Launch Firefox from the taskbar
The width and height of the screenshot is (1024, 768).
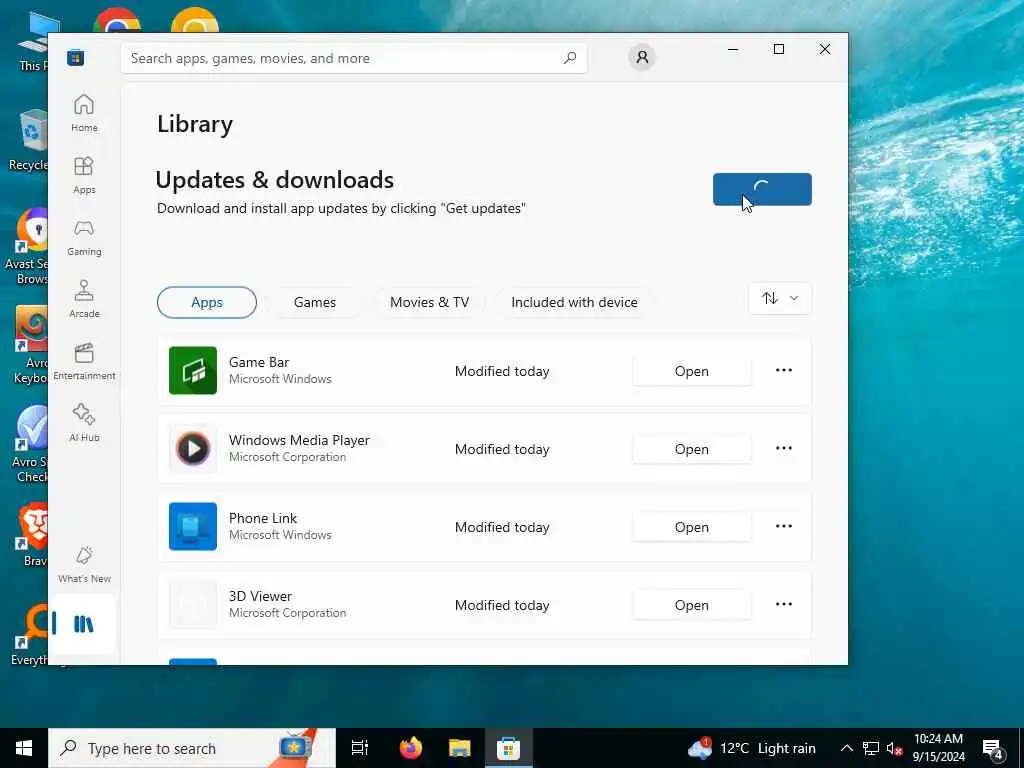(x=411, y=748)
